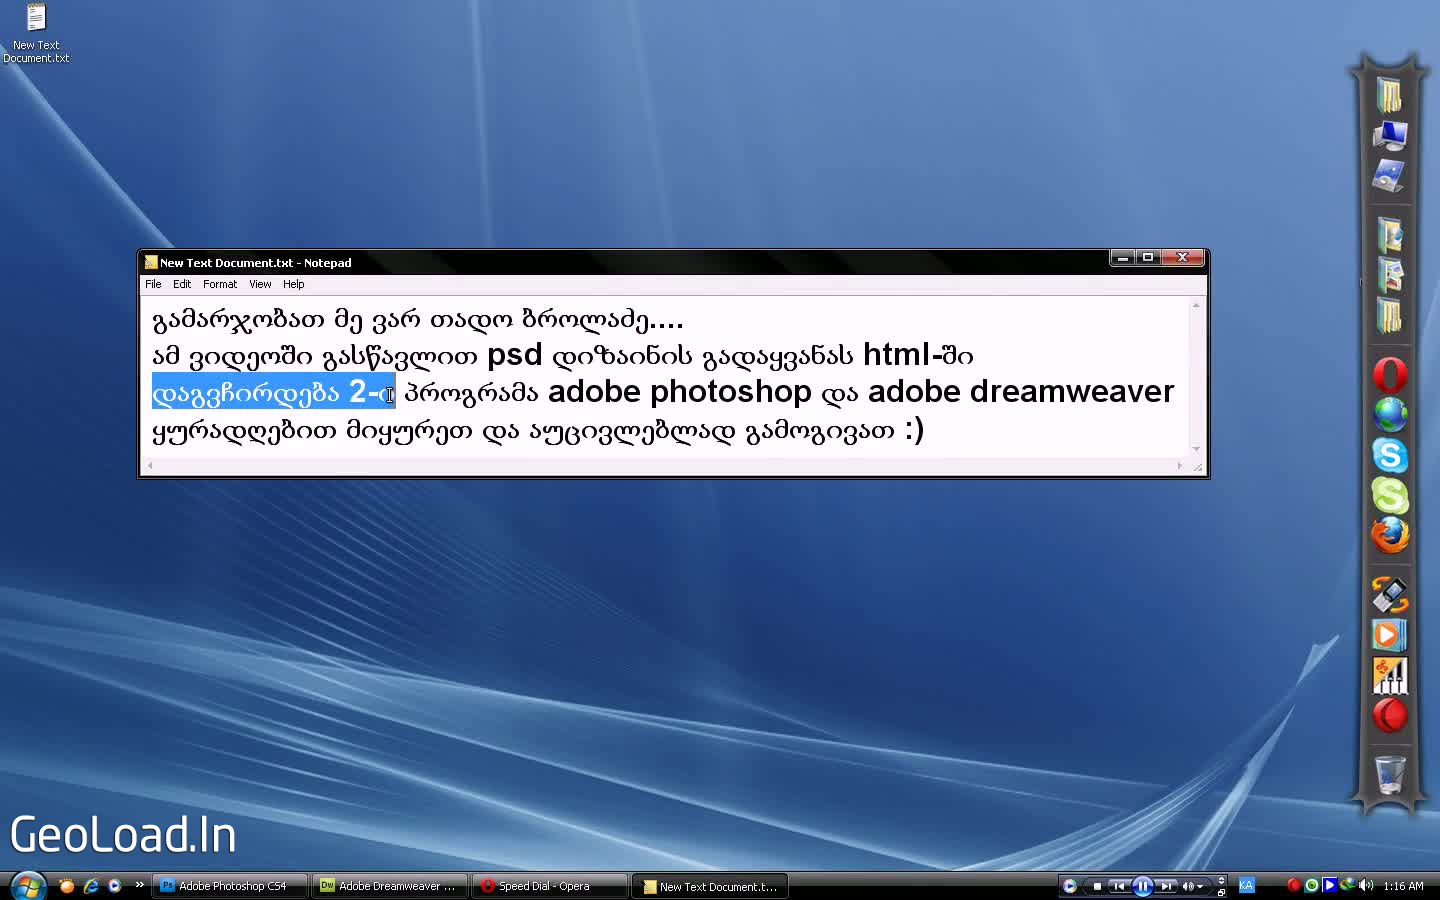Click Notepad title bar icon
Image resolution: width=1440 pixels, height=900 pixels.
pos(151,262)
